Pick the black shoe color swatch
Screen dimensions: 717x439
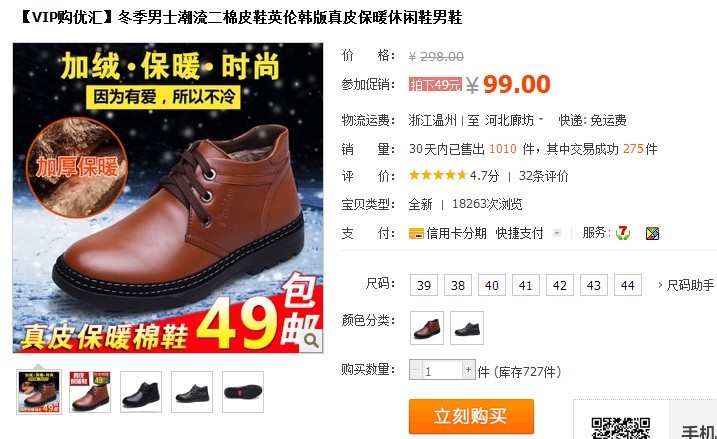pos(467,328)
